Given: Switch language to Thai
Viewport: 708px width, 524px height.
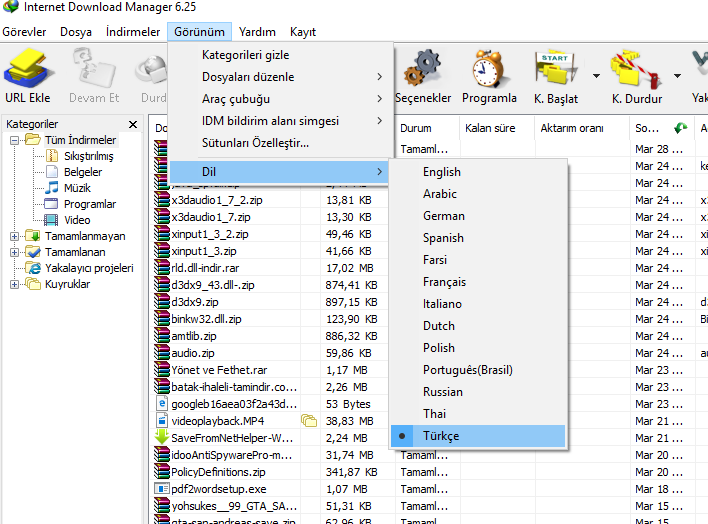Looking at the screenshot, I should (x=478, y=414).
